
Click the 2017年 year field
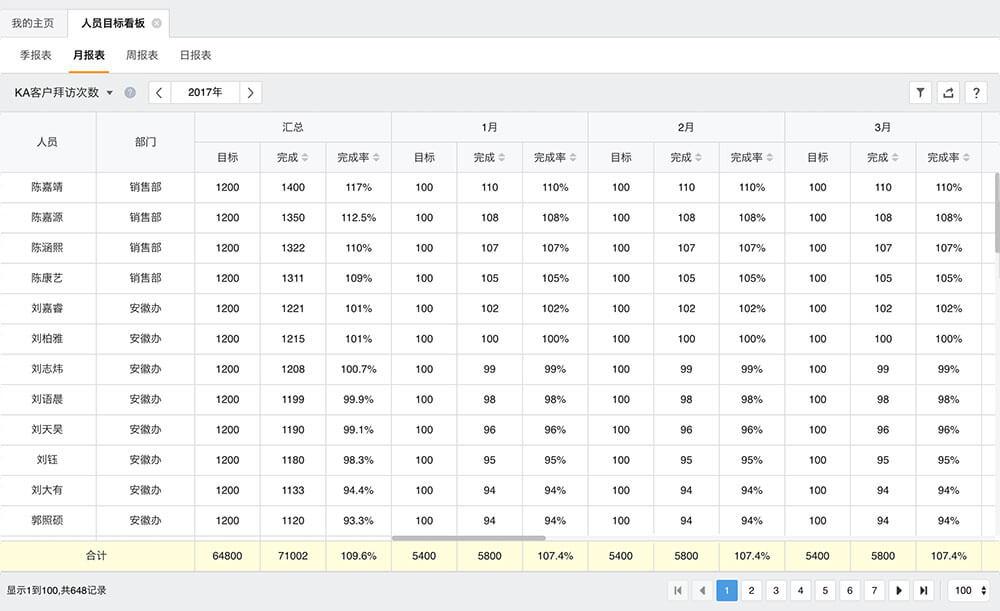pos(205,93)
